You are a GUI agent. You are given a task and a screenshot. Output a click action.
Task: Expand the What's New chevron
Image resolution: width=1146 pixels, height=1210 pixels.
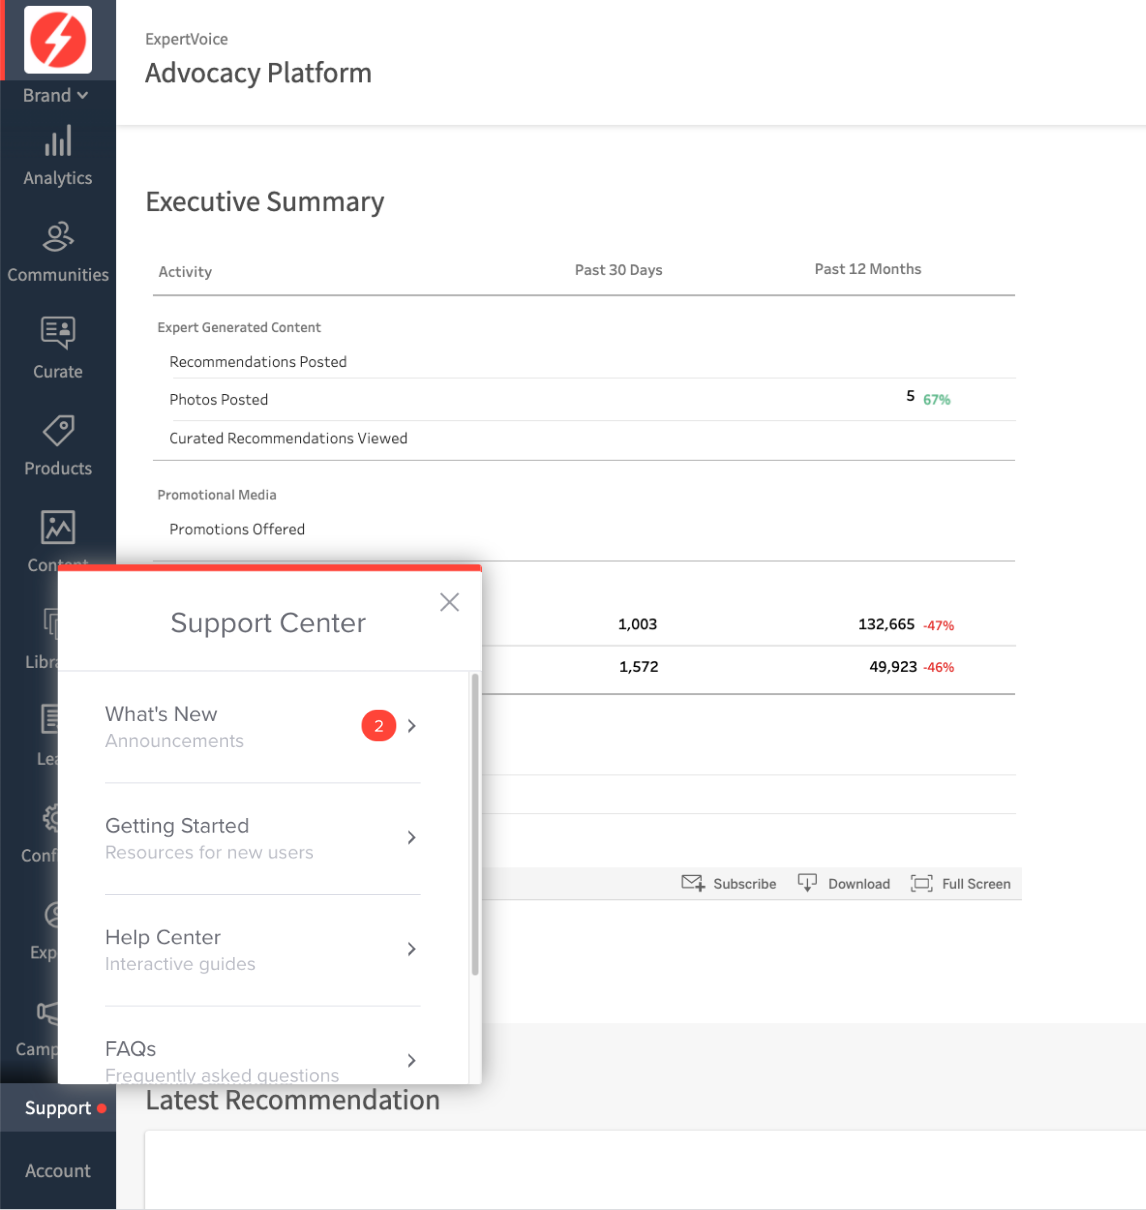[x=412, y=726]
